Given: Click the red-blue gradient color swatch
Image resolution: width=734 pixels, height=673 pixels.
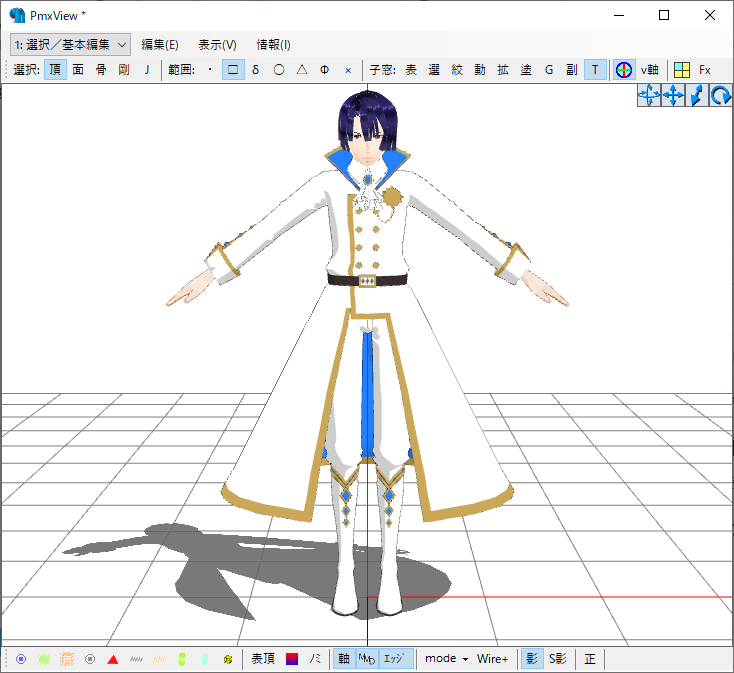Looking at the screenshot, I should pos(292,659).
